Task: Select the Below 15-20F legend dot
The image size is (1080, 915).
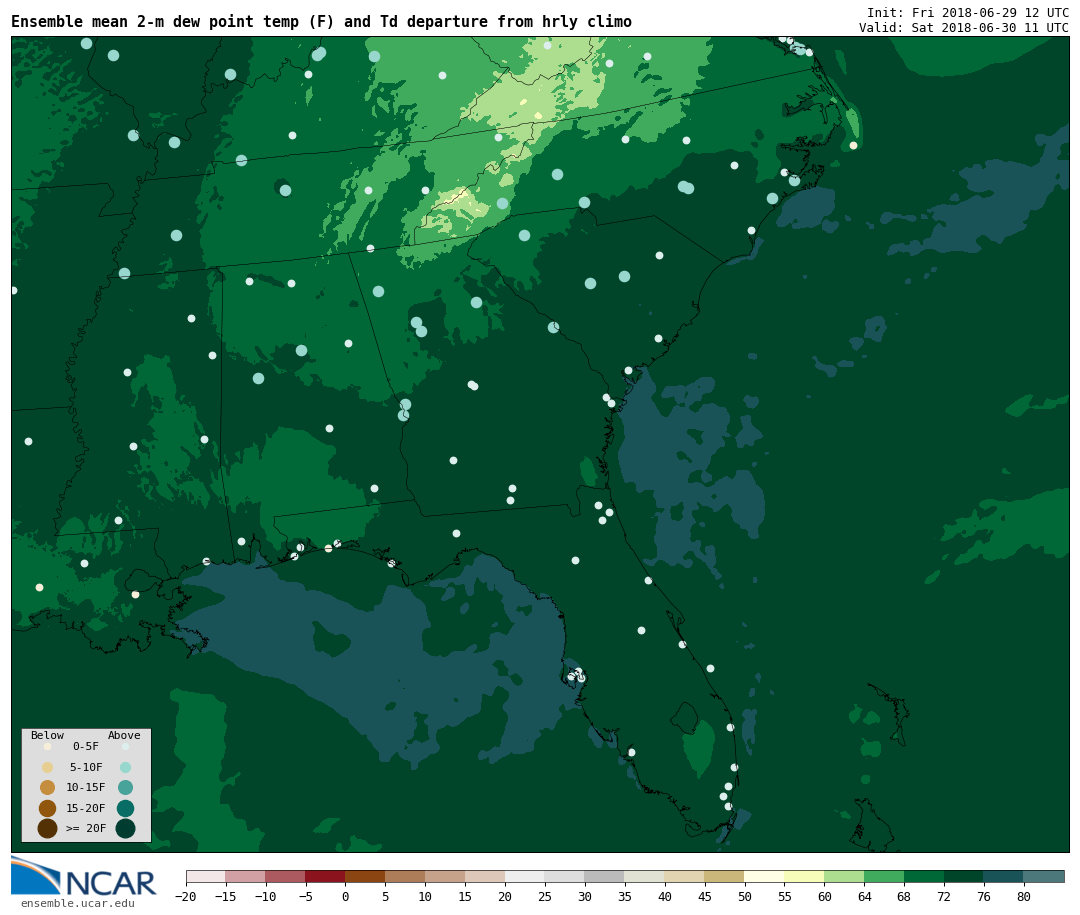Action: point(48,808)
